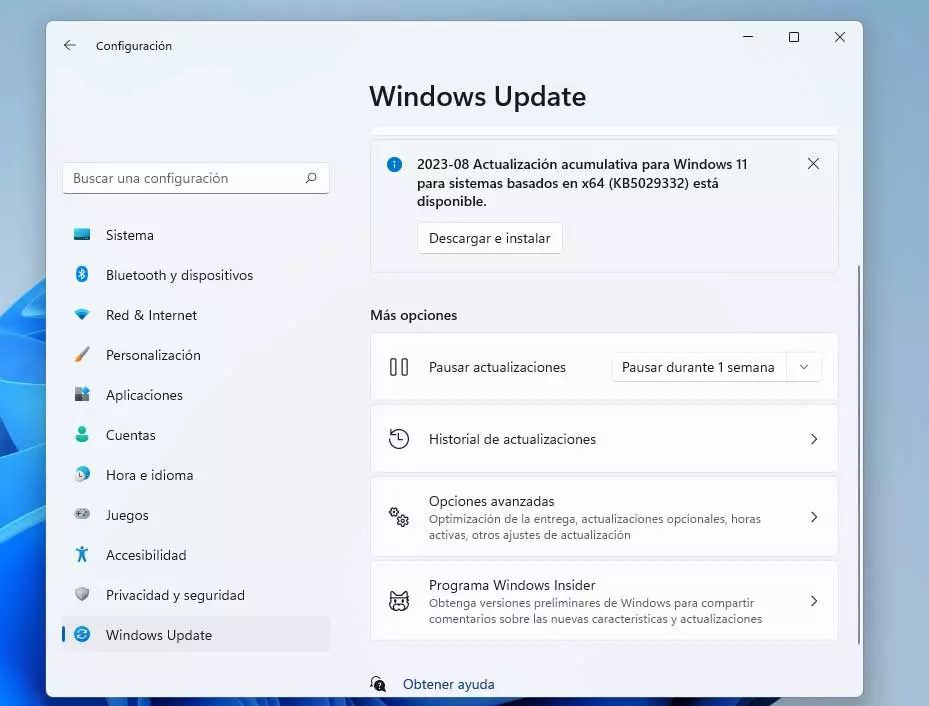Maximize the Configuración window
The image size is (929, 706).
pyautogui.click(x=794, y=37)
